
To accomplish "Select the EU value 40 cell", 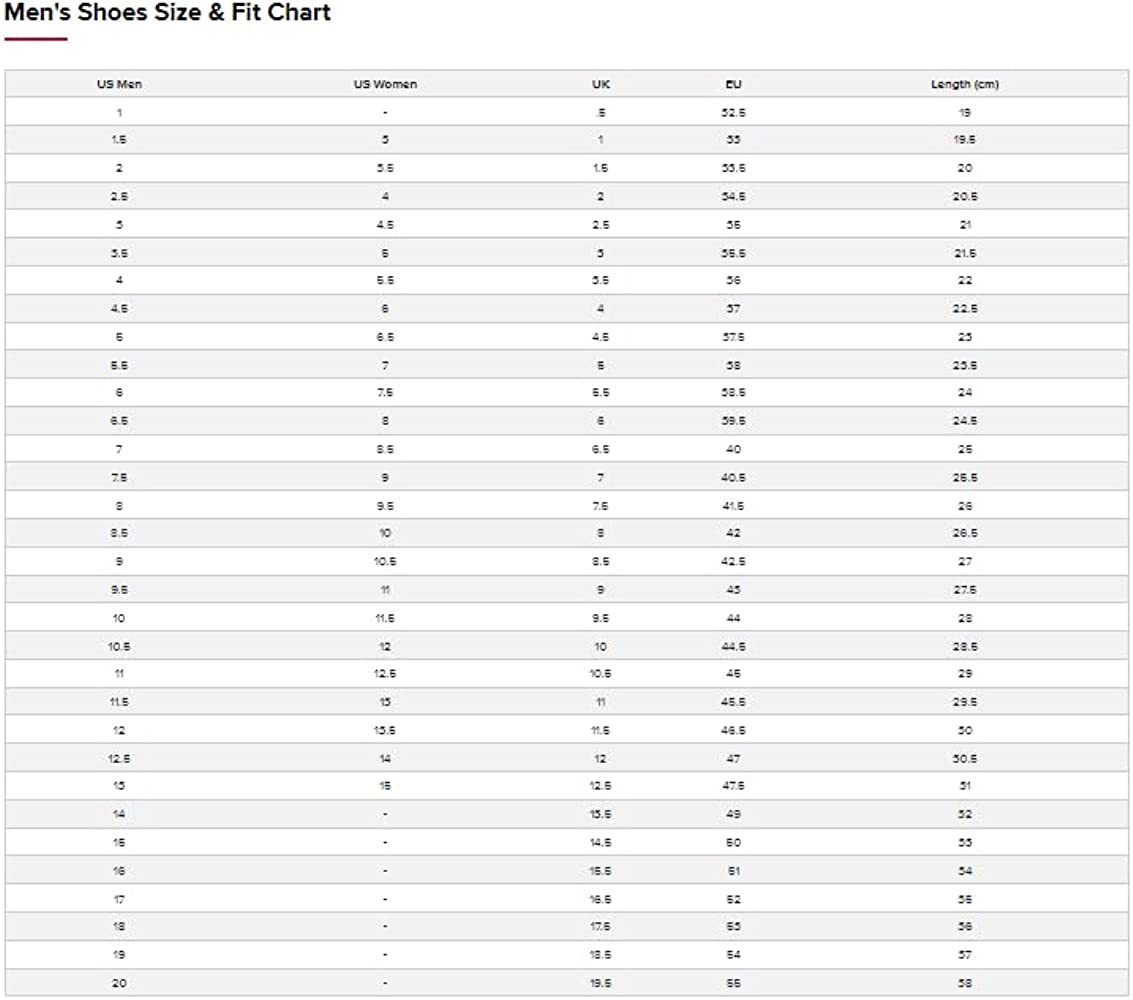I will (x=733, y=449).
